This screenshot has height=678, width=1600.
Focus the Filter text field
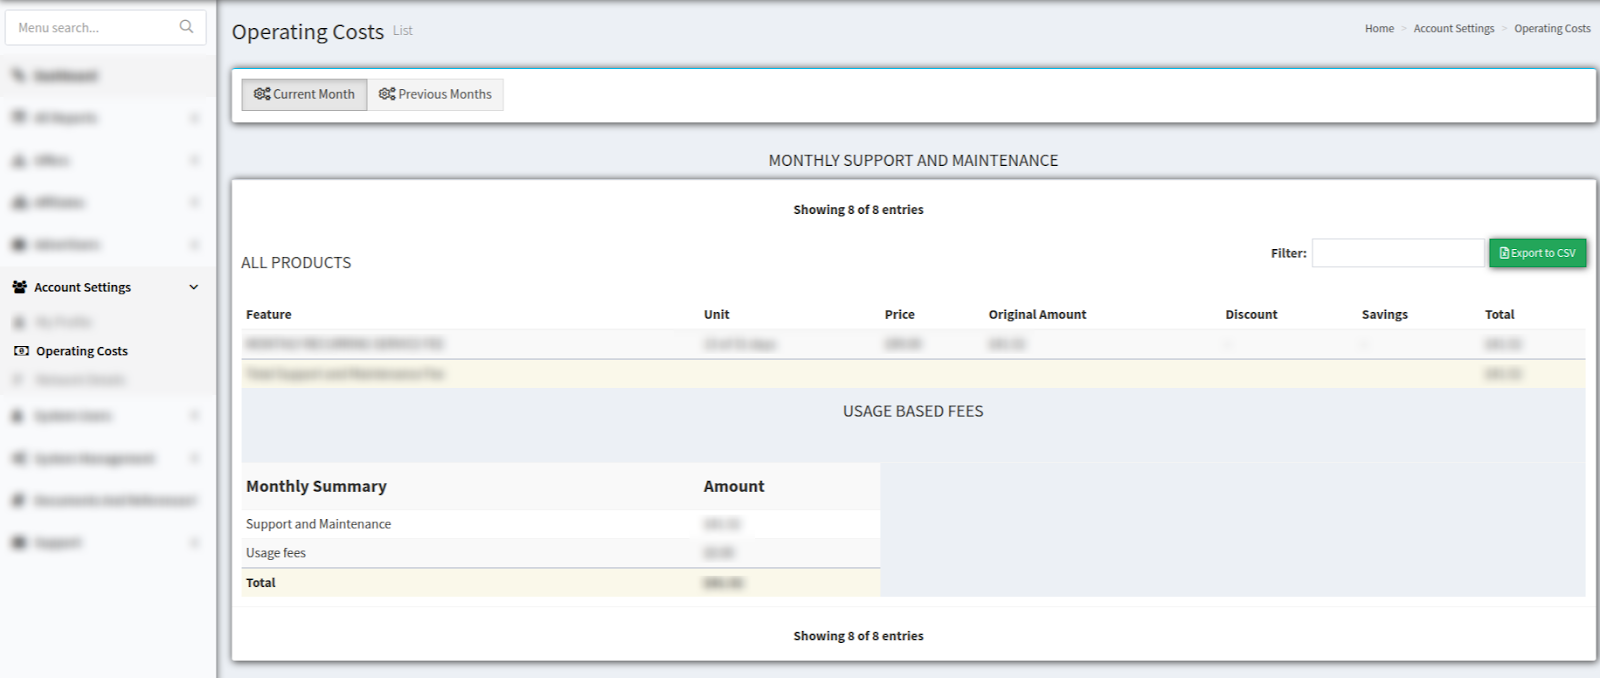tap(1397, 253)
